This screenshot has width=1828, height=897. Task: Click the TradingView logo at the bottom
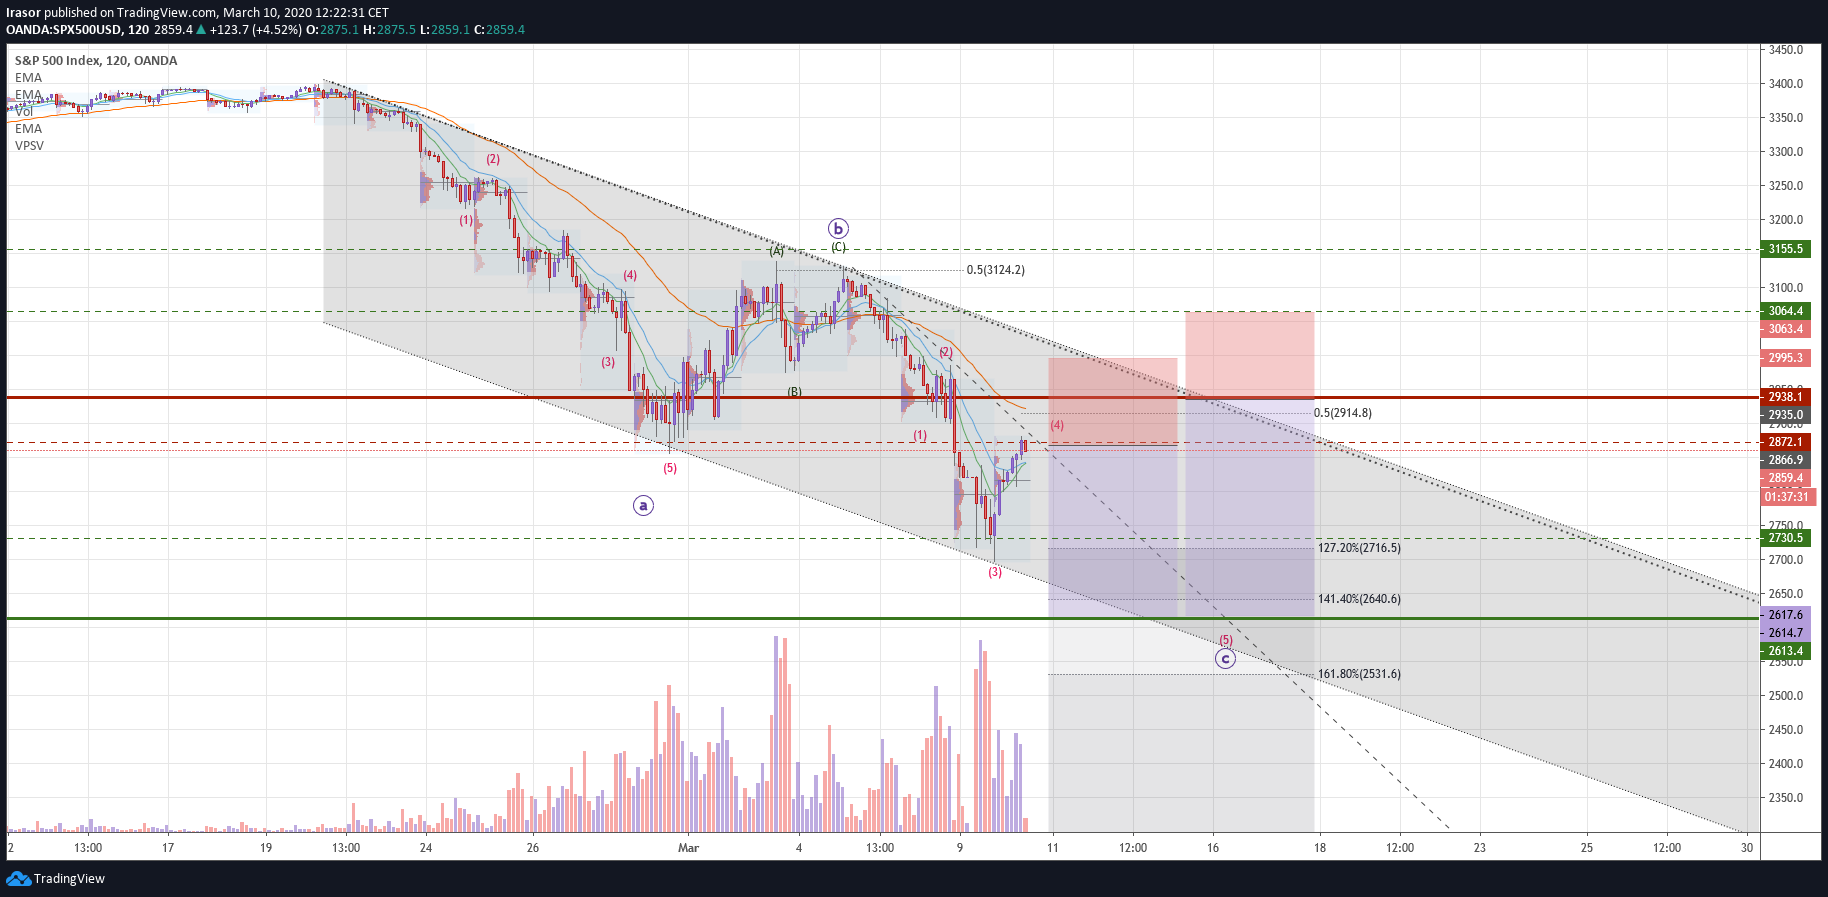pos(55,879)
